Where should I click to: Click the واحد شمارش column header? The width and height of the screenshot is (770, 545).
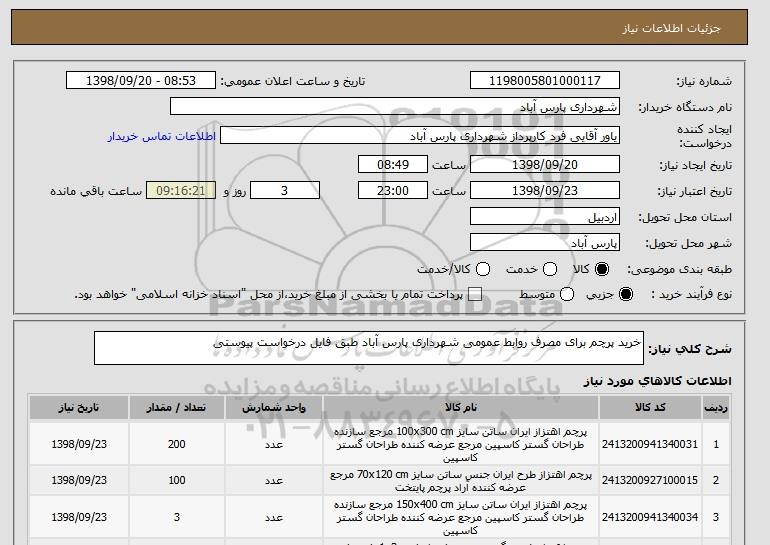274,408
